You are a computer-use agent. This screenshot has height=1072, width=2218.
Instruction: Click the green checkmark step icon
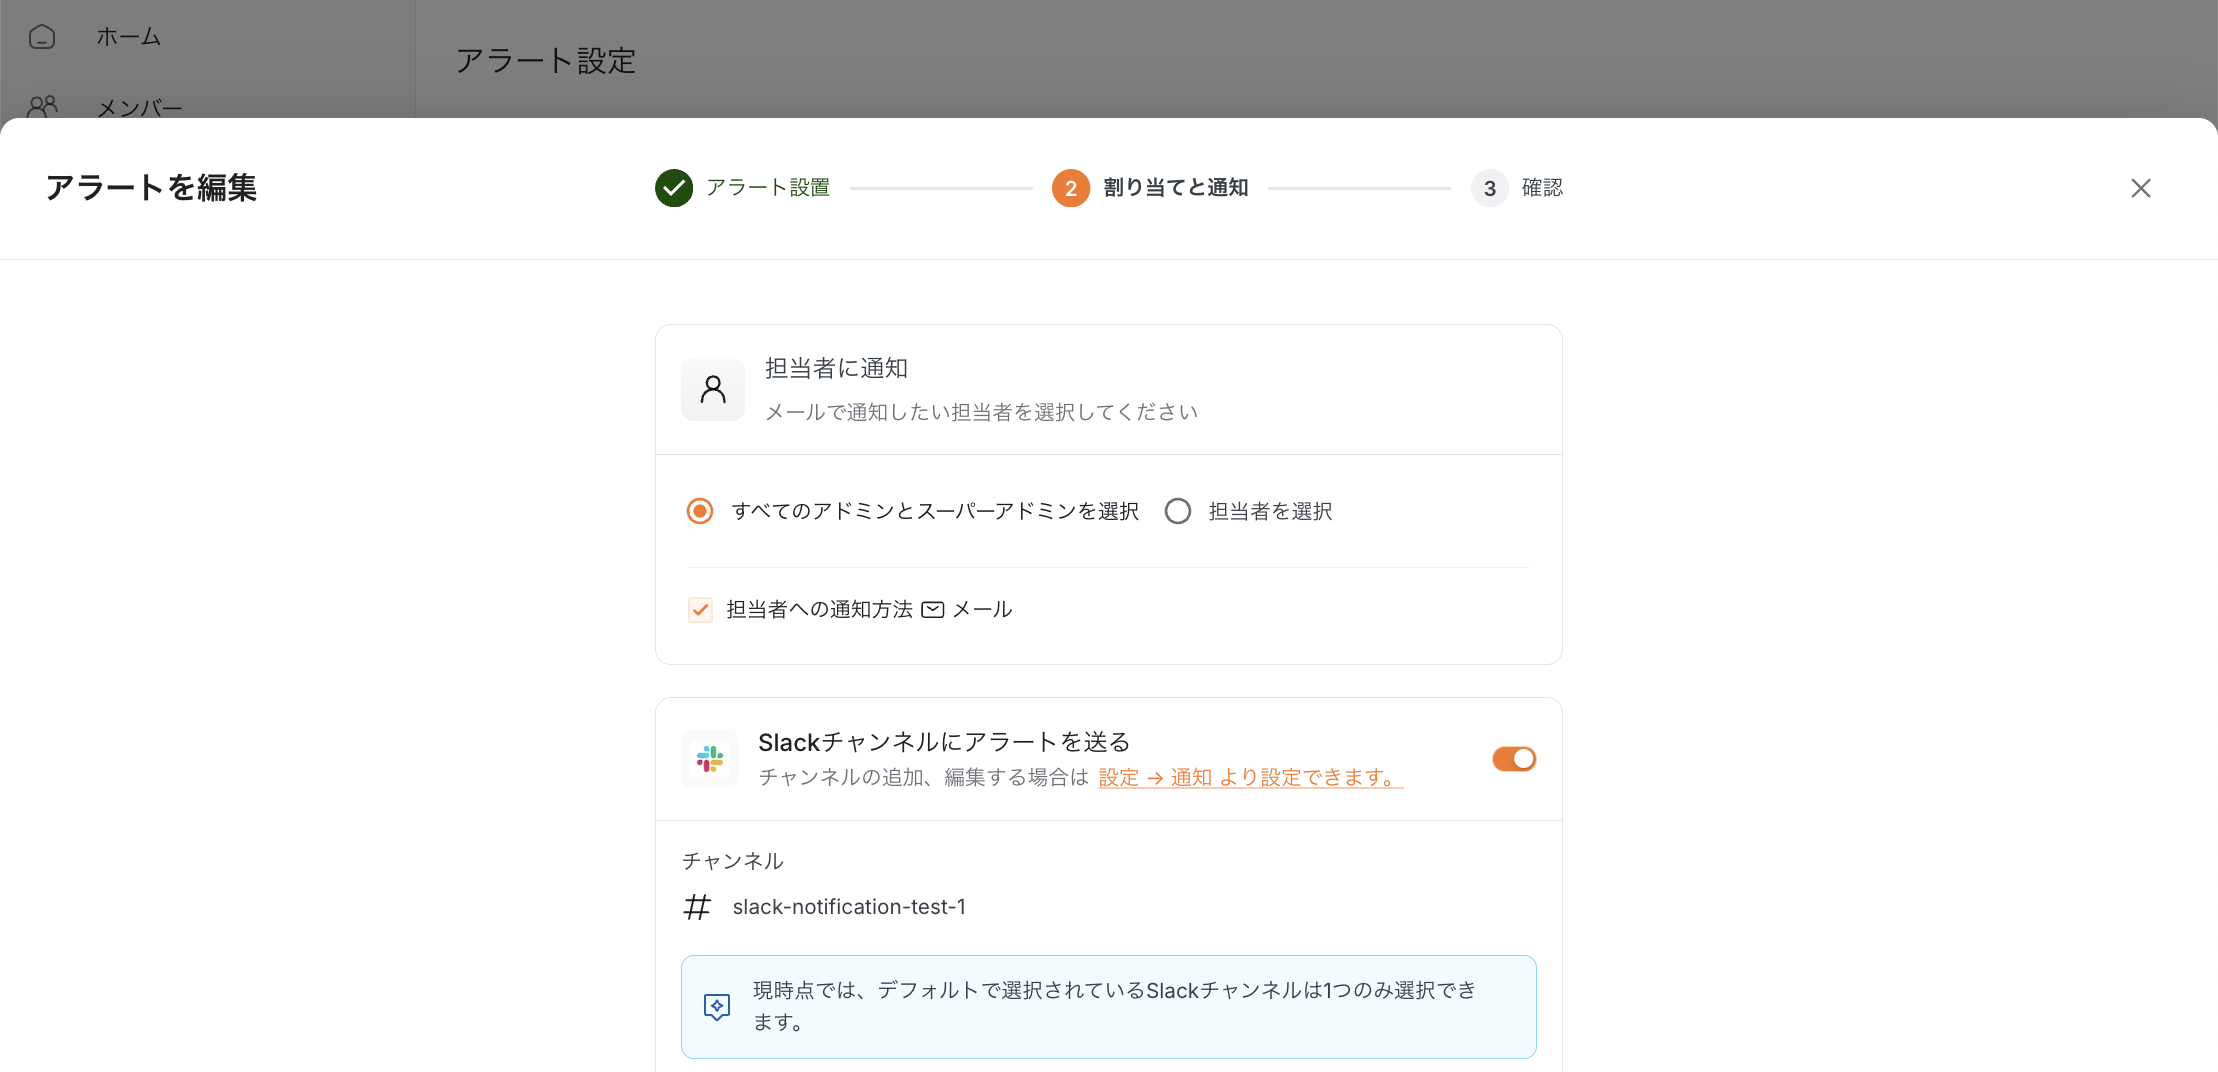[674, 188]
